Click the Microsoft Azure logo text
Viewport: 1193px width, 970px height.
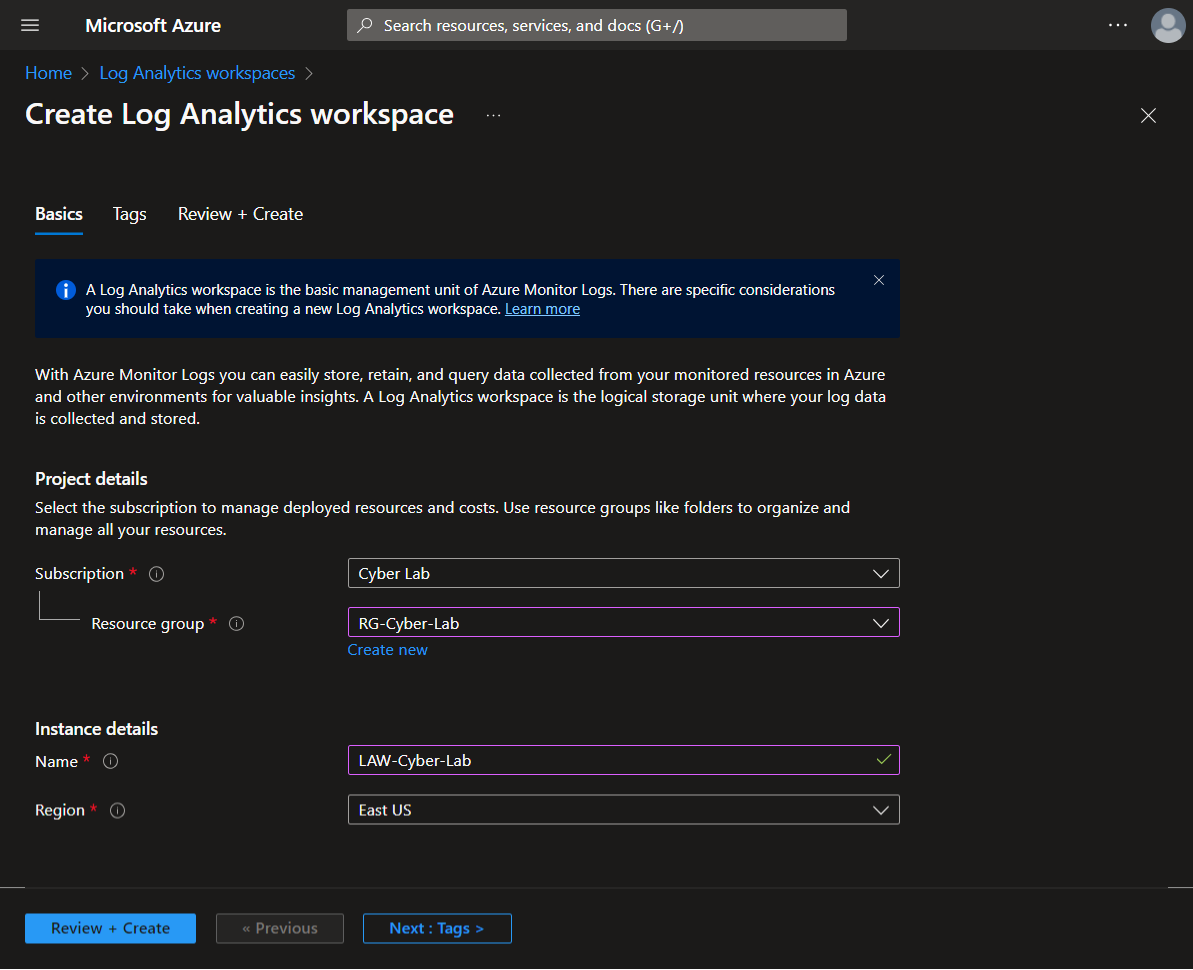click(153, 25)
